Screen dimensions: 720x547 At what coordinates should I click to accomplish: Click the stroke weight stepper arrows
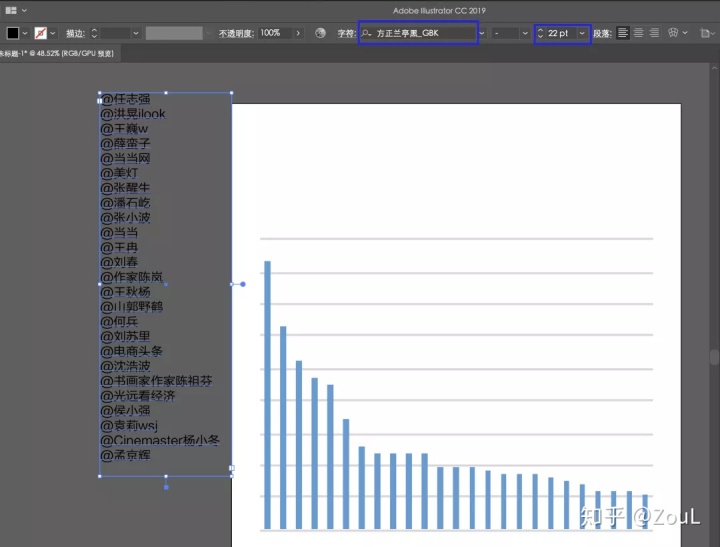(94, 33)
